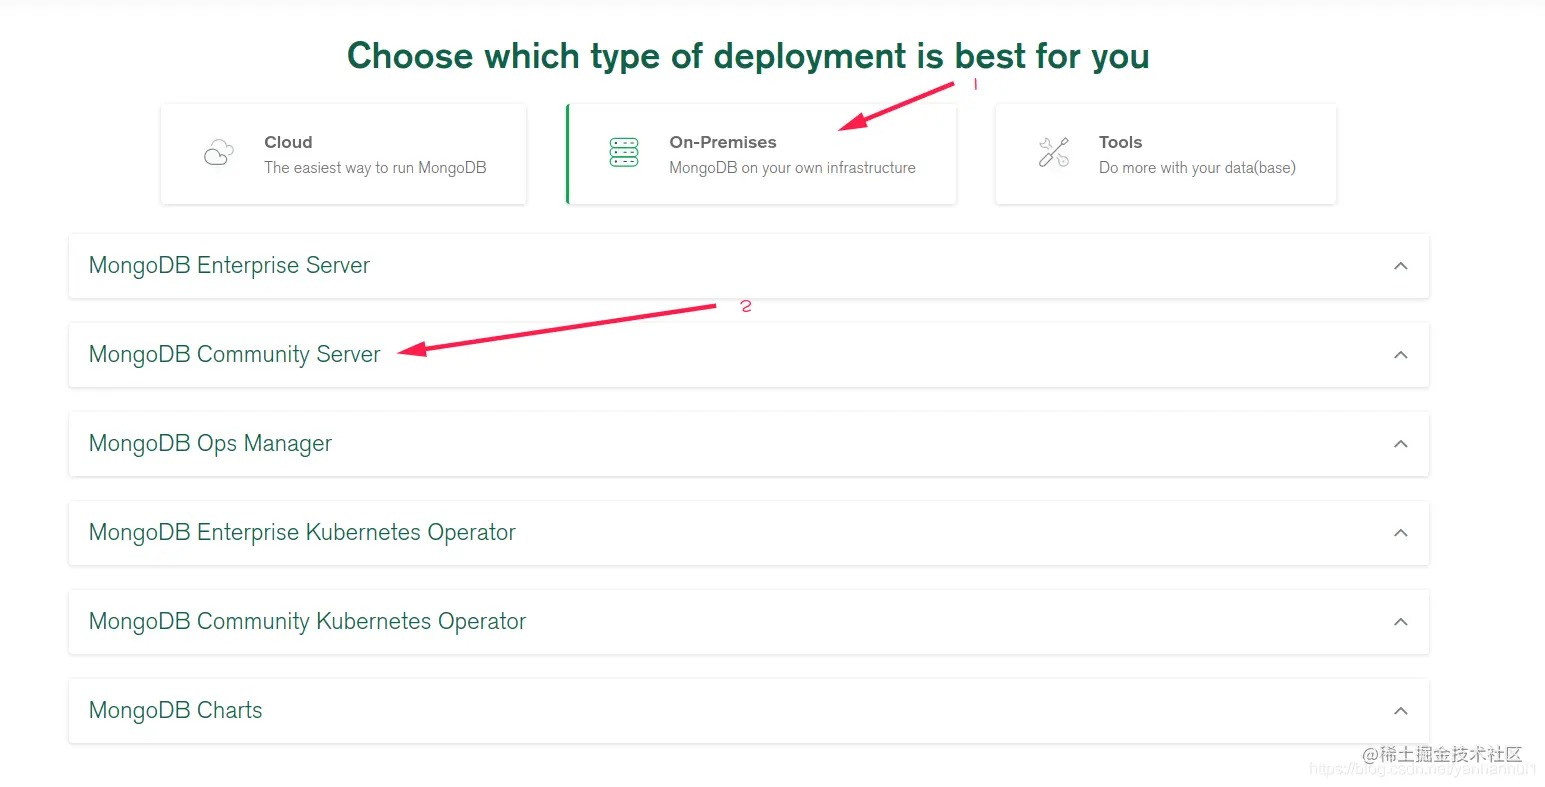This screenshot has height=787, width=1545.
Task: Select the On-Premises deployment tab
Action: click(x=761, y=154)
